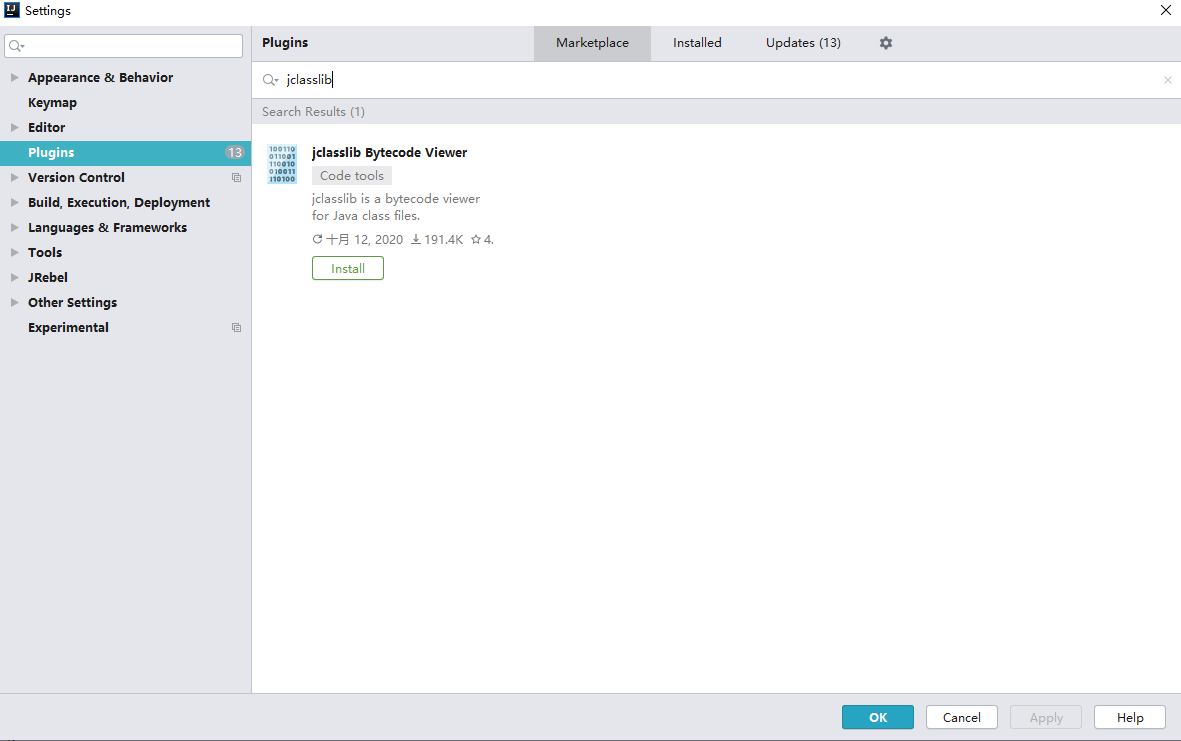
Task: Click the Cancel button
Action: pos(962,717)
